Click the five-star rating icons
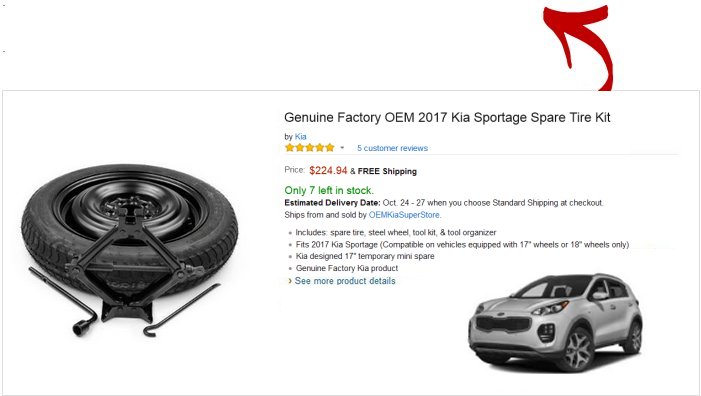 point(309,147)
